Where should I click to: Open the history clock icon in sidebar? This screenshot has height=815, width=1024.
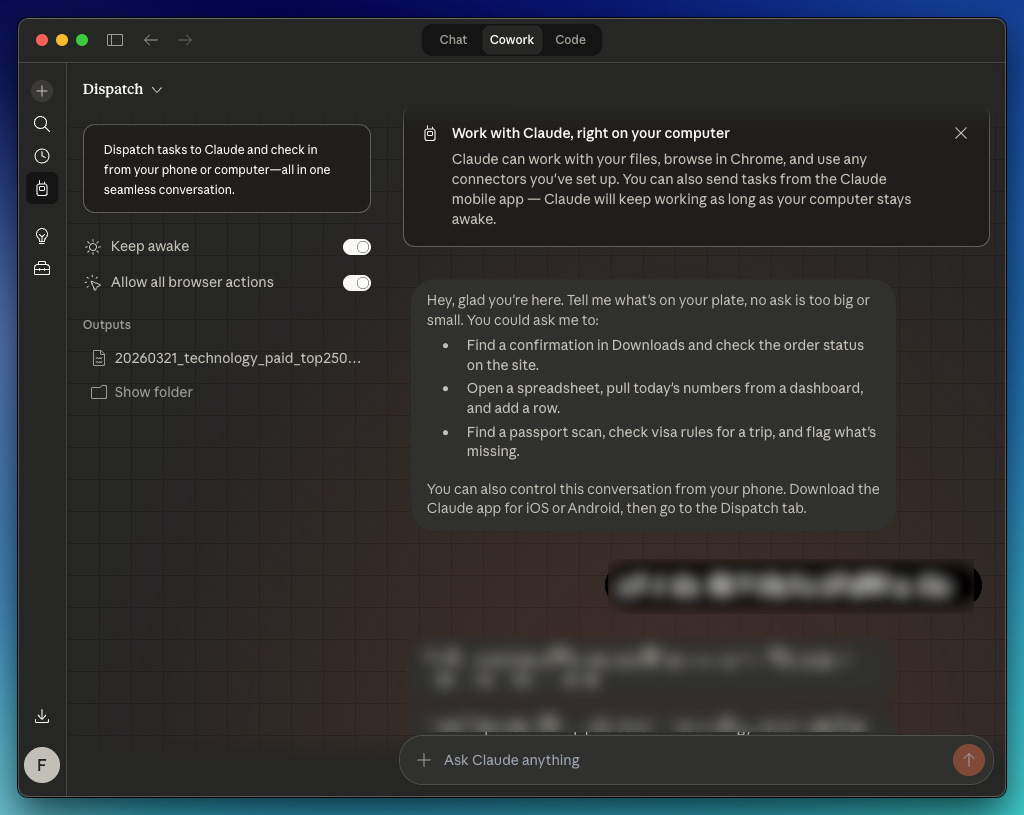click(x=42, y=156)
